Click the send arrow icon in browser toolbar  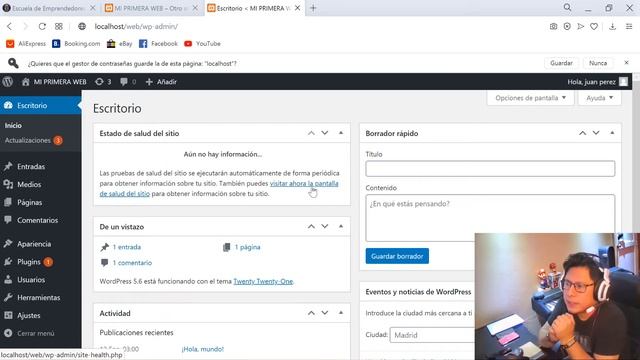[x=580, y=27]
